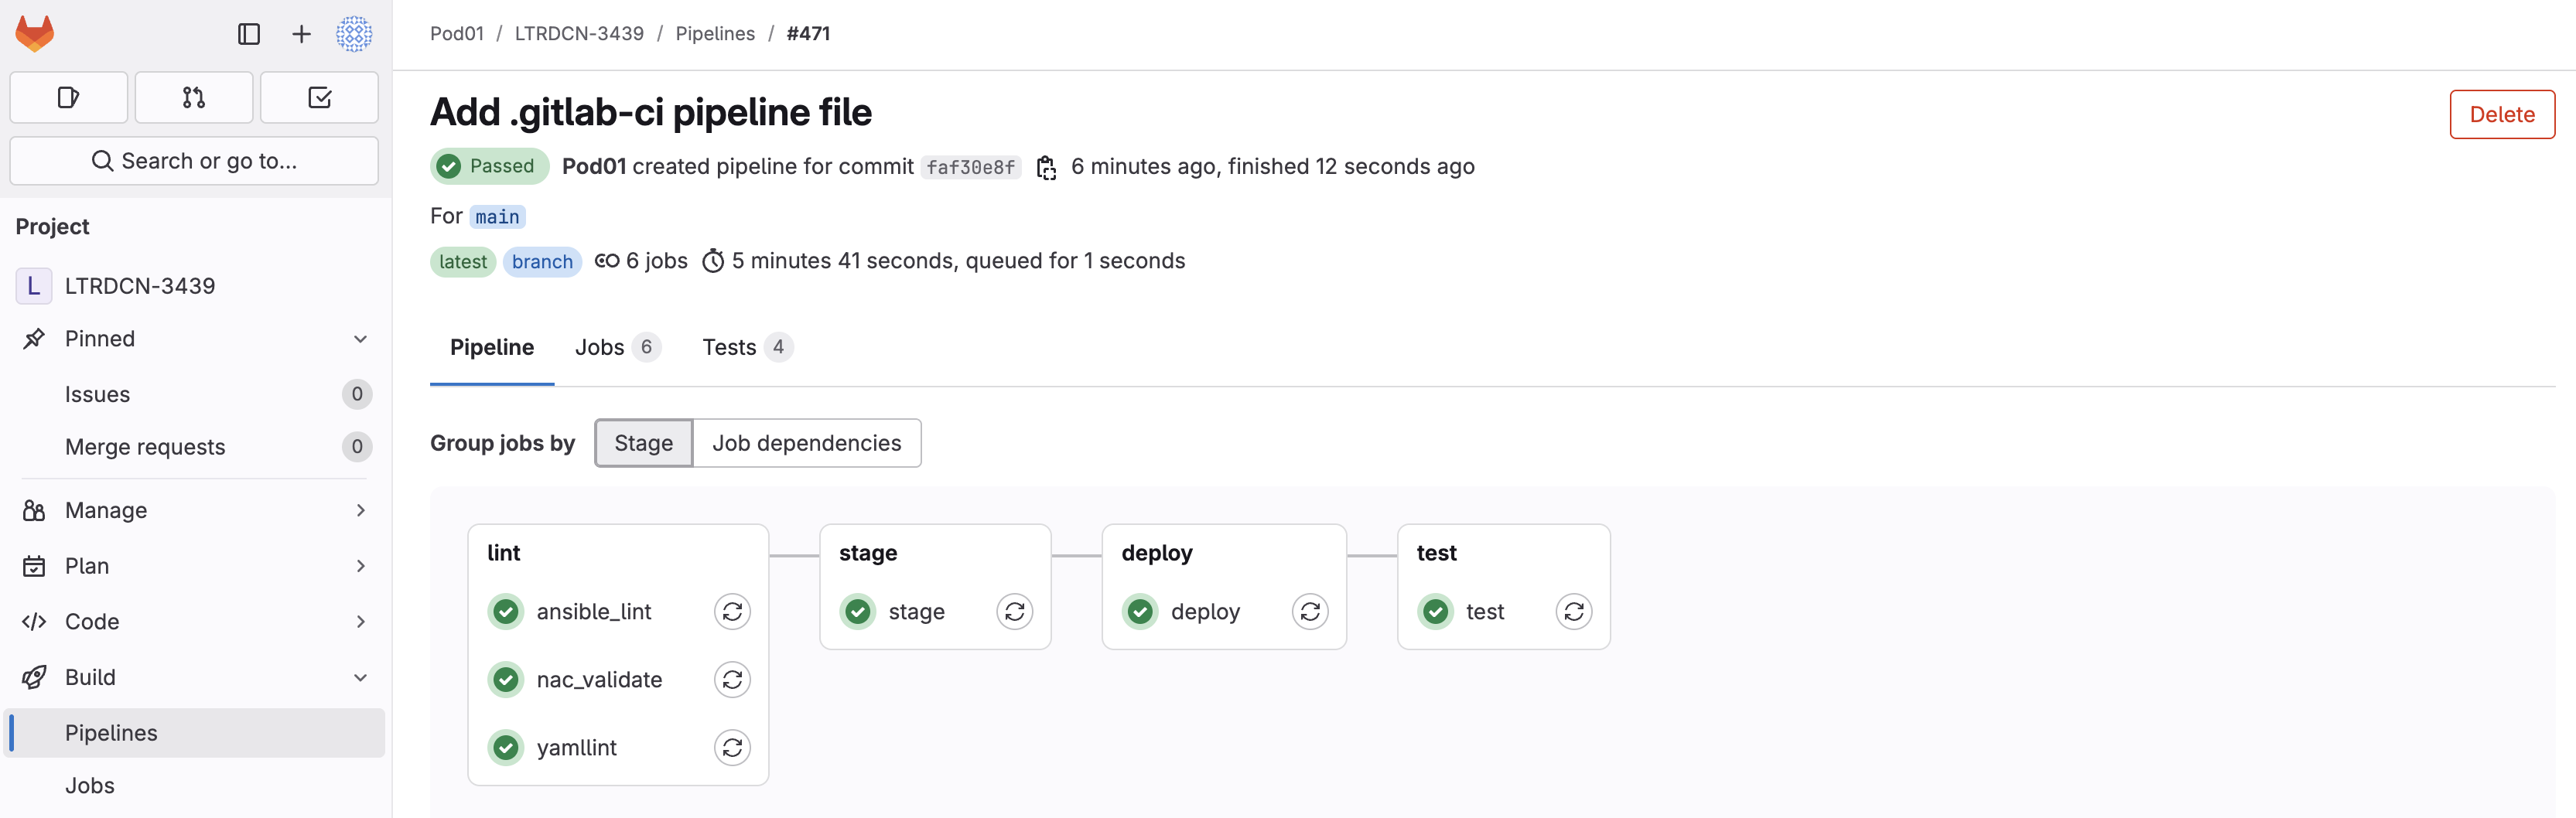The image size is (2576, 818).
Task: Copy the commit SHA with clipboard icon
Action: point(1046,167)
